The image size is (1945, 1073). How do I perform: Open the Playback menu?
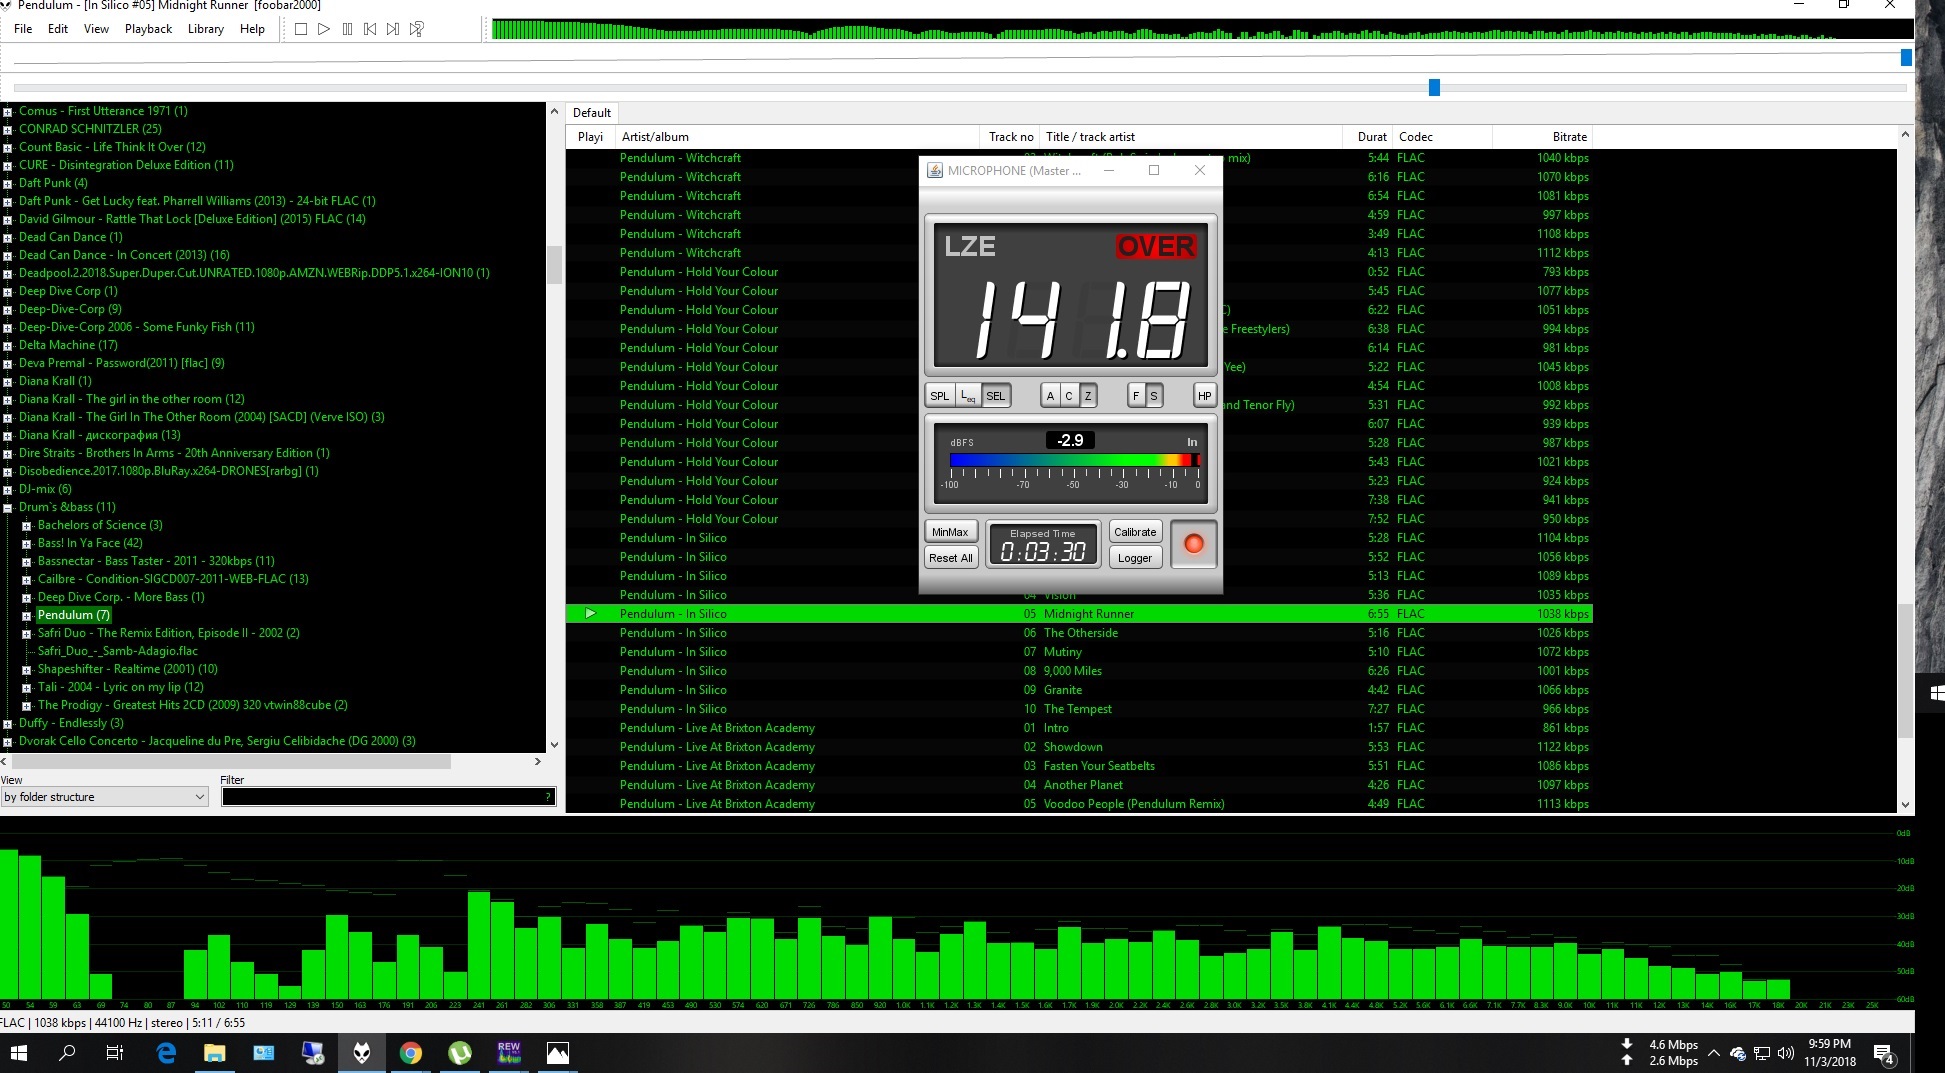pos(148,29)
